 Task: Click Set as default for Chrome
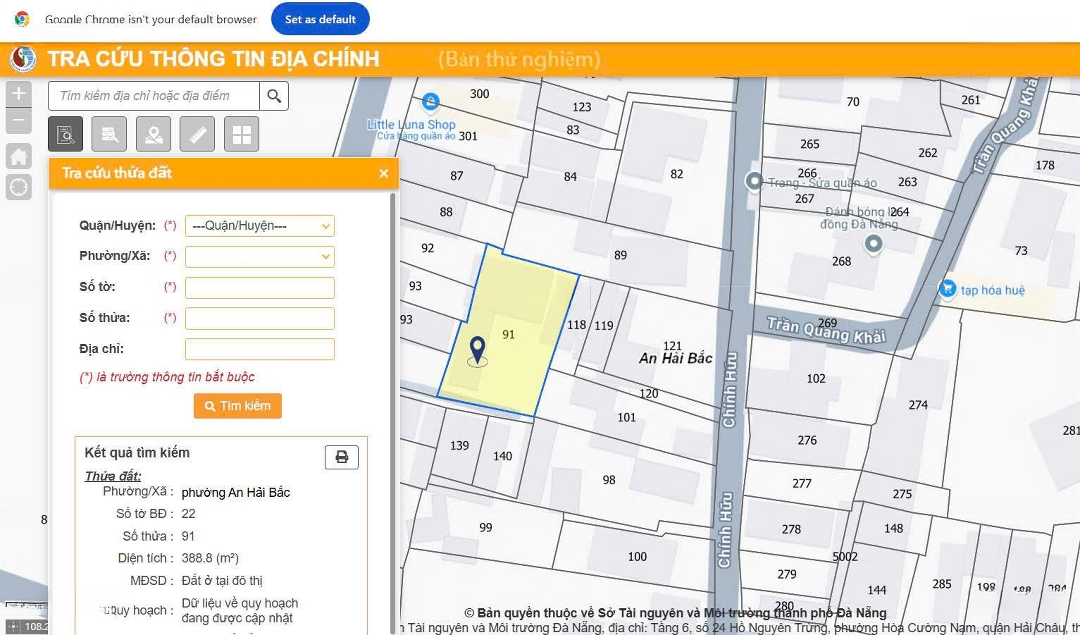click(x=320, y=19)
